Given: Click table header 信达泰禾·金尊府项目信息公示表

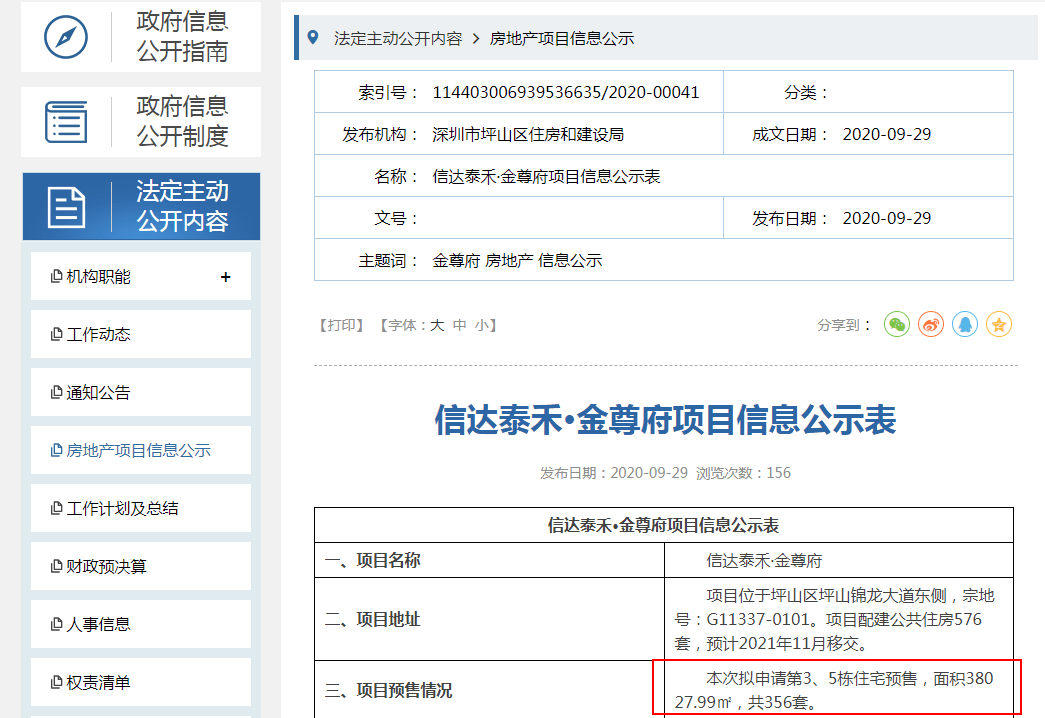Looking at the screenshot, I should 663,525.
